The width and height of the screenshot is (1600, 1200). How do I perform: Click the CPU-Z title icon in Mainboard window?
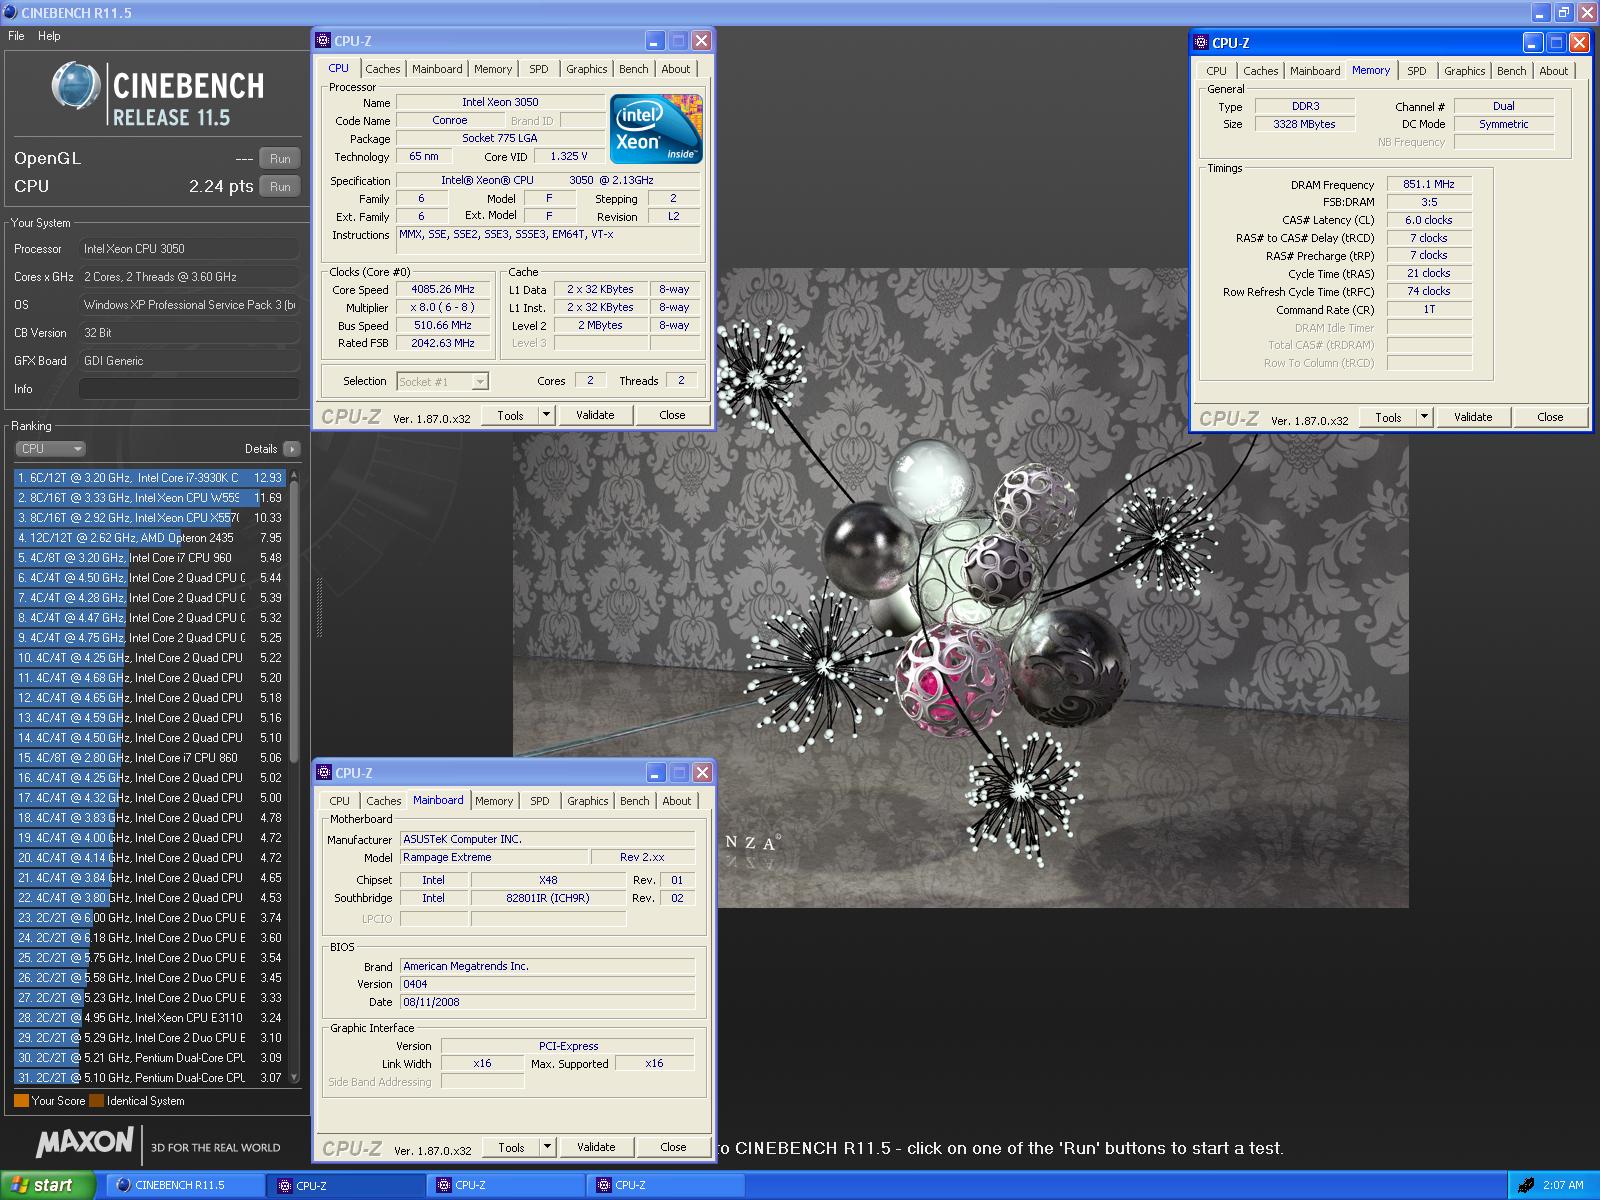click(x=323, y=773)
